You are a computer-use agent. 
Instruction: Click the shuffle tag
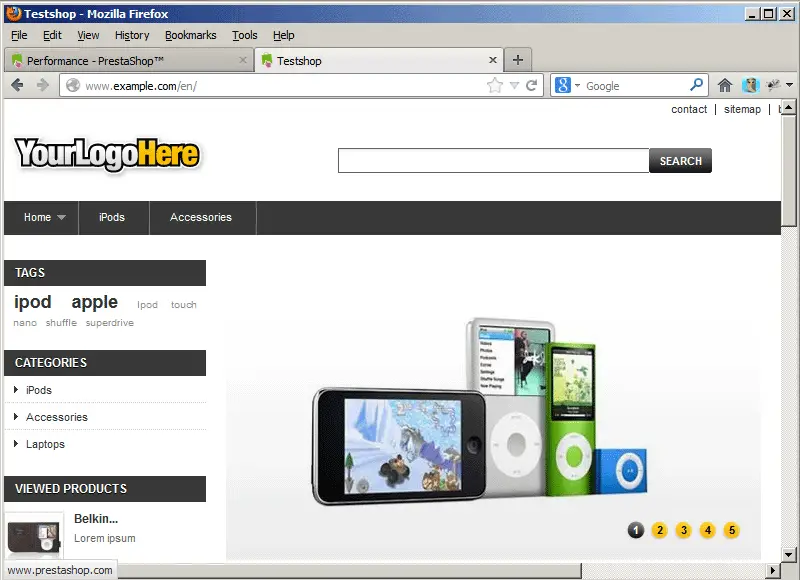tap(61, 323)
